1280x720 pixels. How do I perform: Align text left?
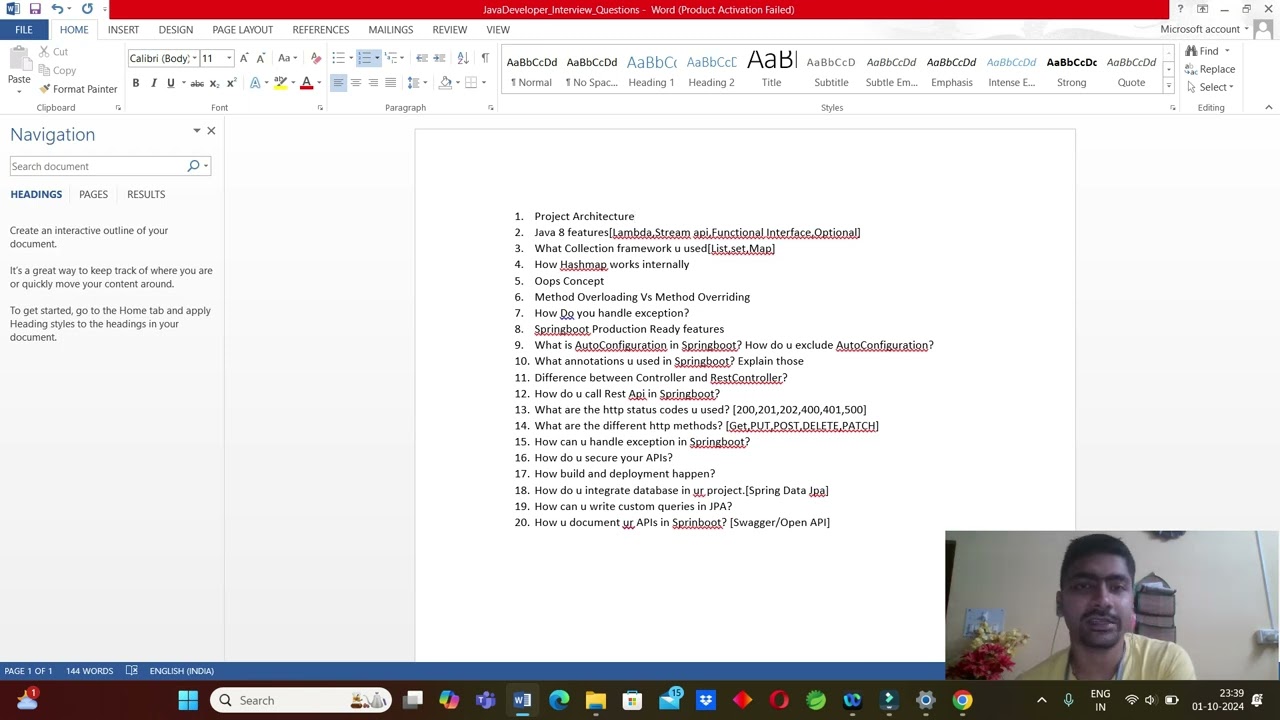[338, 83]
